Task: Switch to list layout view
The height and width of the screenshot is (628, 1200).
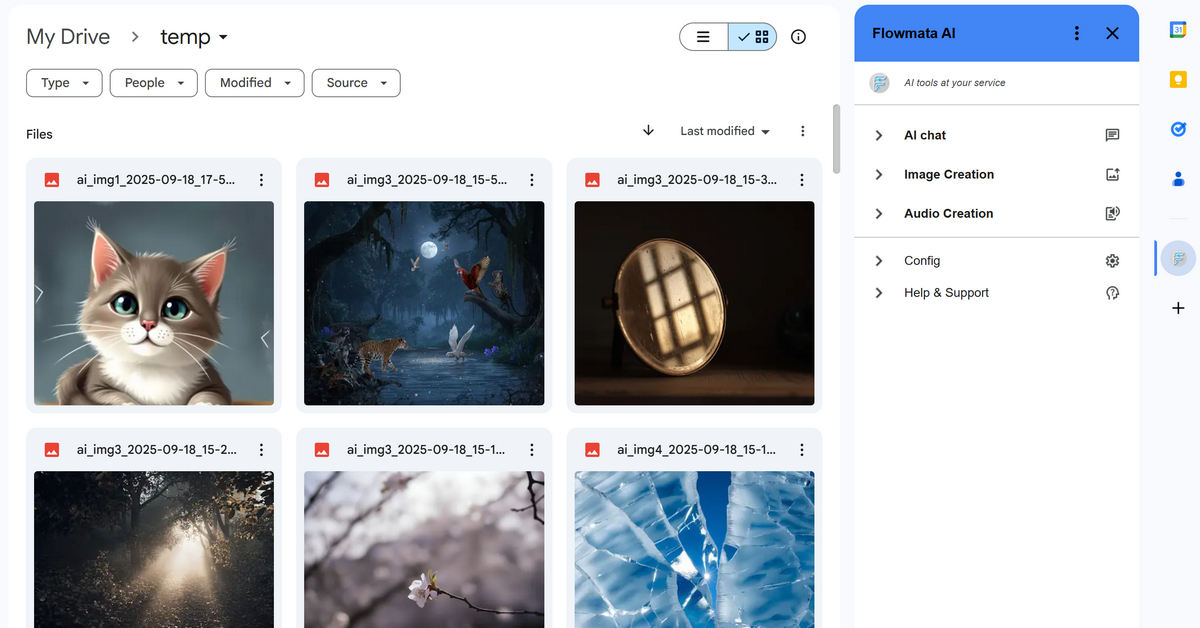Action: click(x=704, y=37)
